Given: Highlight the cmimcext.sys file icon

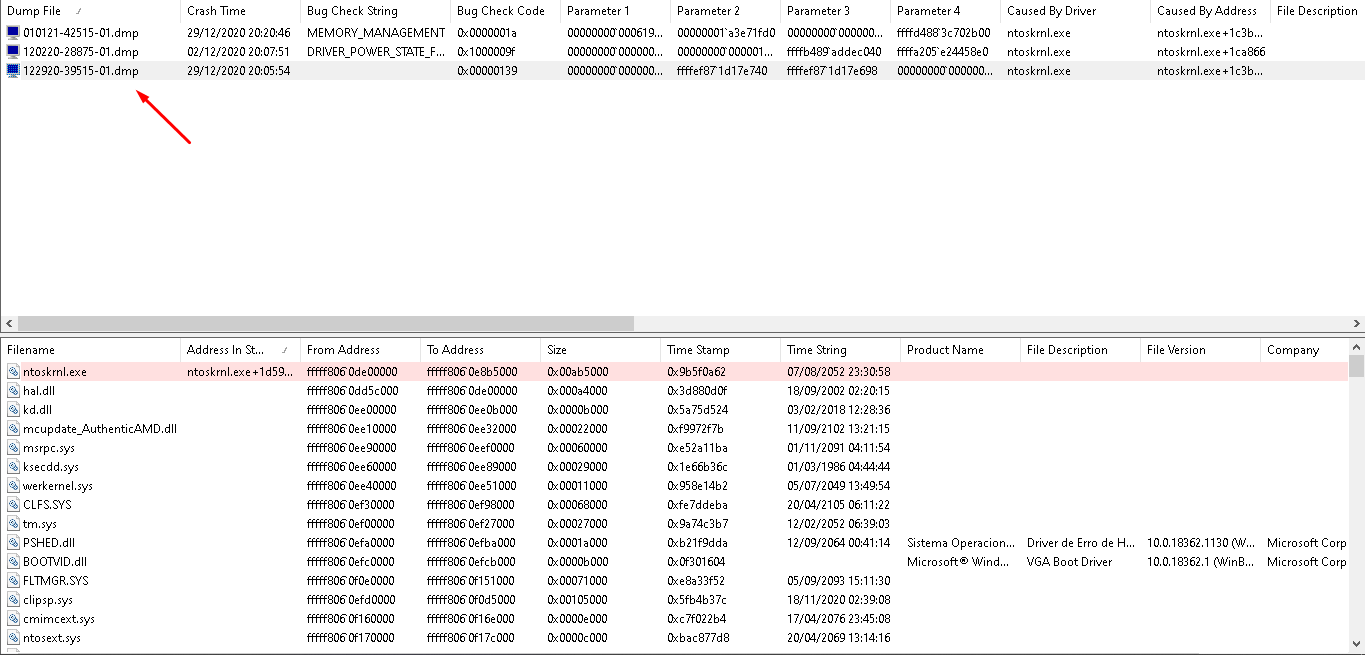Looking at the screenshot, I should point(13,619).
